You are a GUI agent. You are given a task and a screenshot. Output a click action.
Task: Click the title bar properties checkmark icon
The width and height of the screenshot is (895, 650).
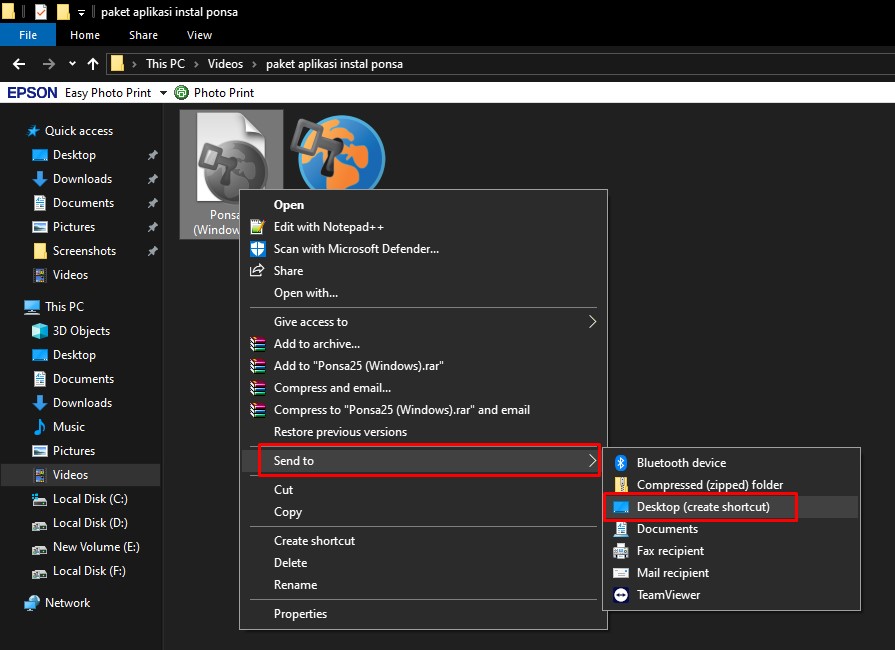tap(41, 11)
